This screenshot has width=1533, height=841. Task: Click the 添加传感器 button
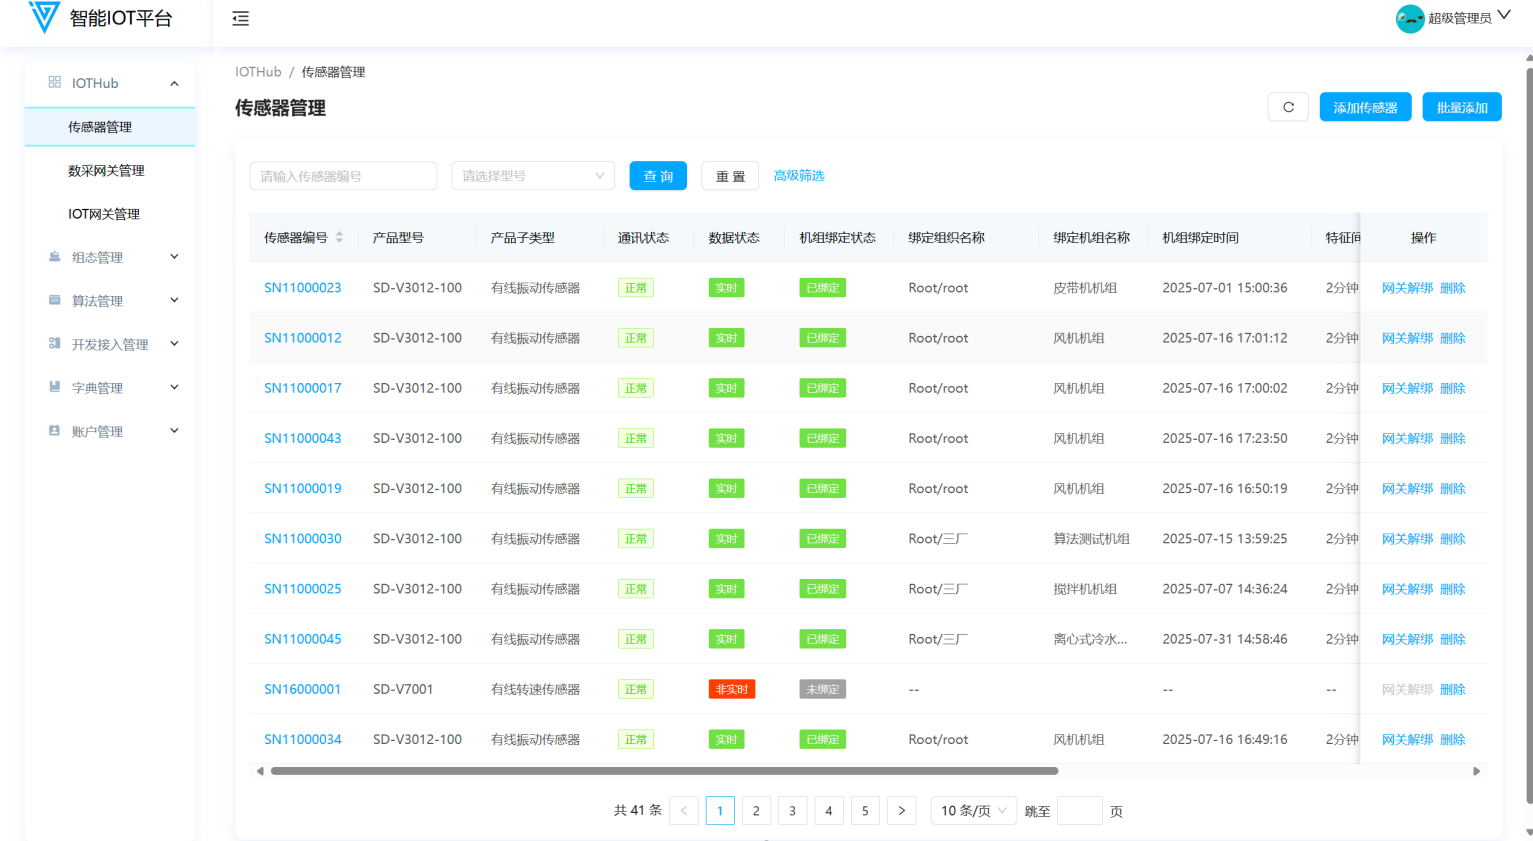pos(1365,107)
